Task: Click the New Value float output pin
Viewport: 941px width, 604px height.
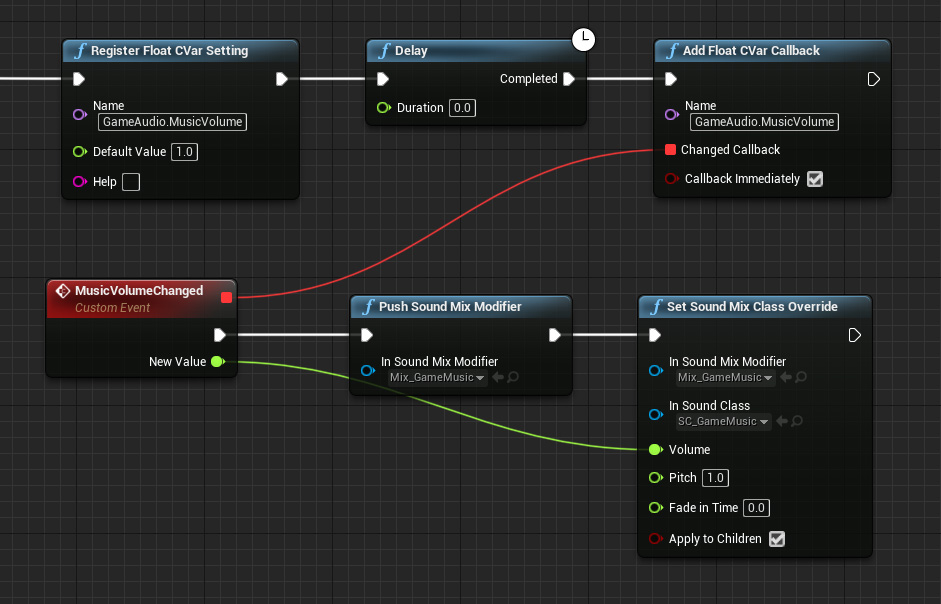Action: 218,361
